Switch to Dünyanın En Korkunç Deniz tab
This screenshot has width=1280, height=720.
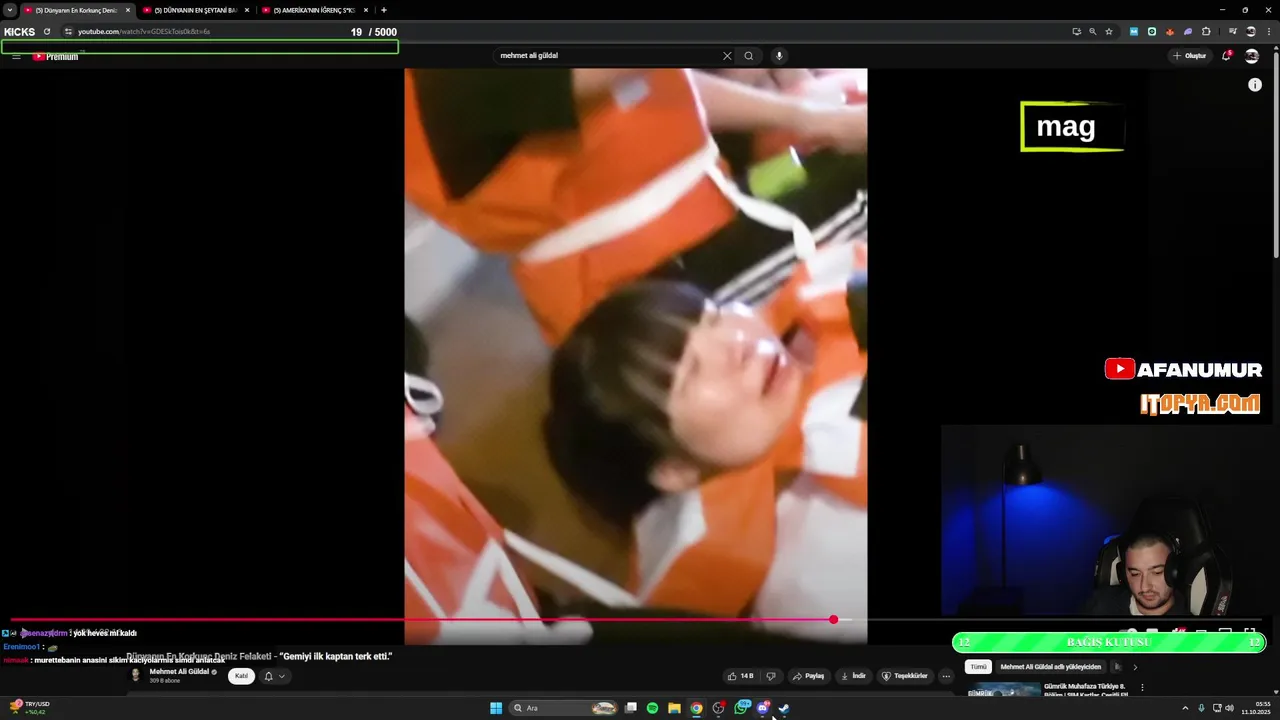tap(76, 10)
